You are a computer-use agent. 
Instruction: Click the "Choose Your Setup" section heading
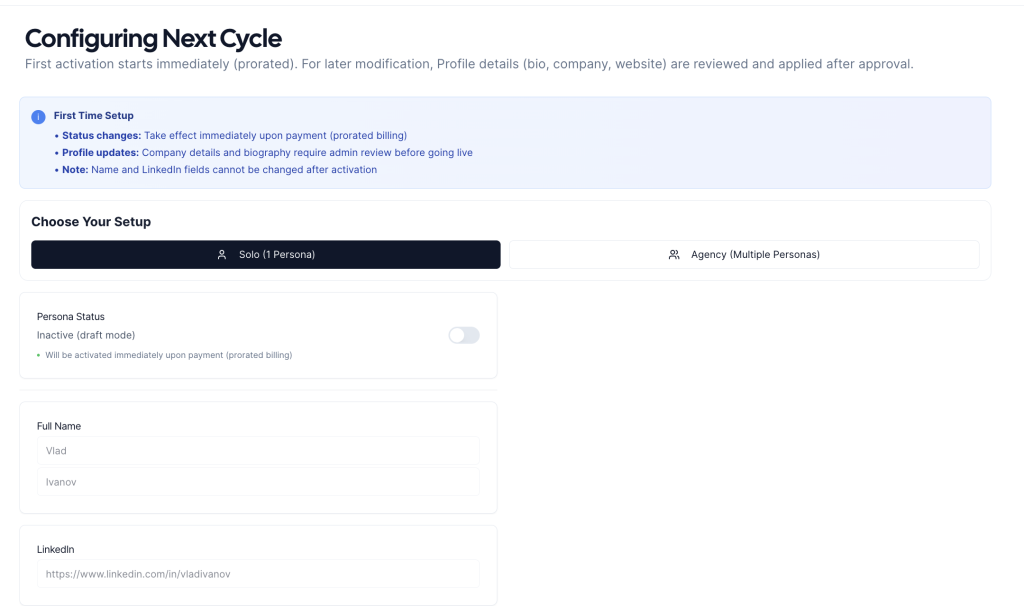(x=91, y=222)
